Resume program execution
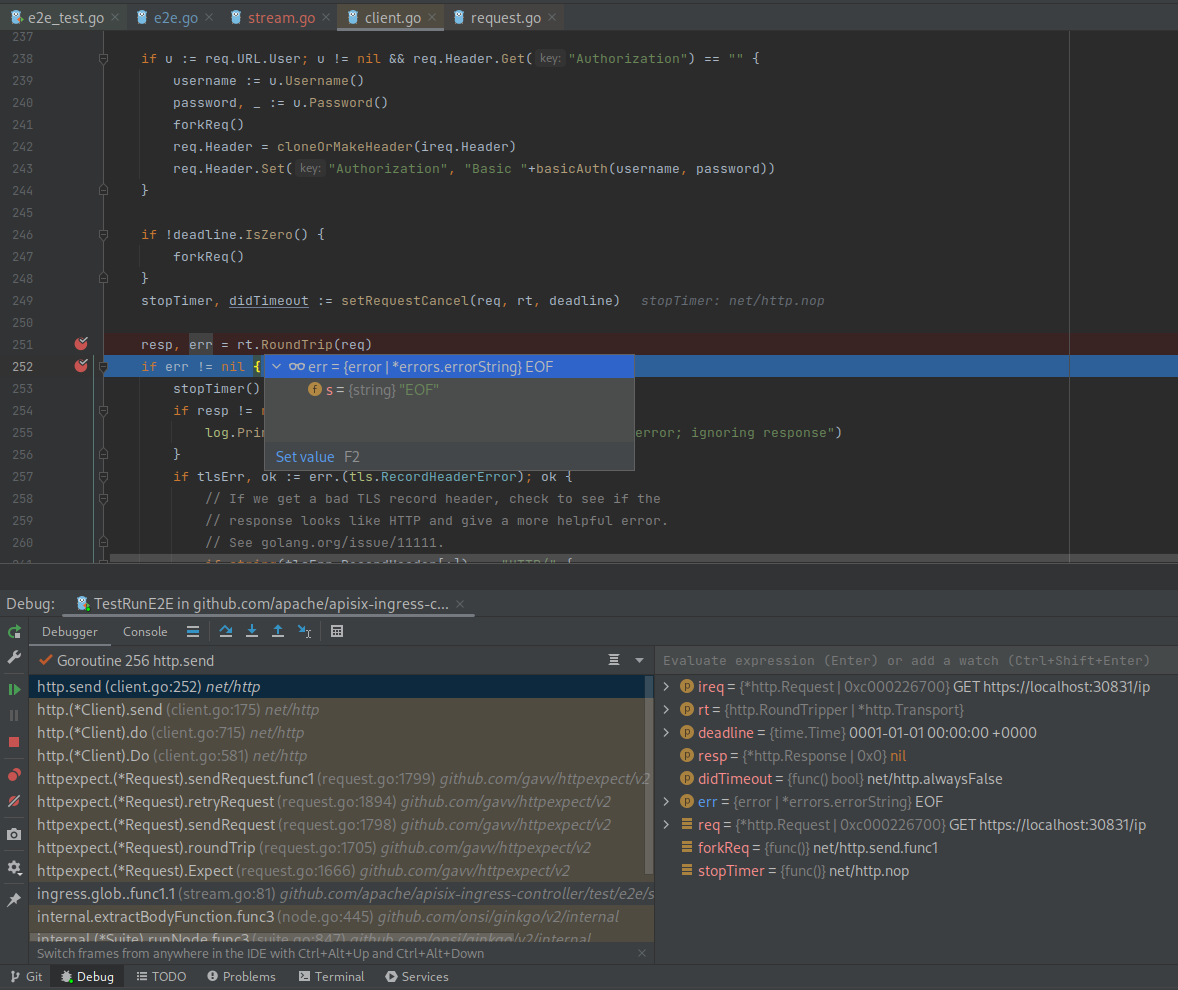The image size is (1178, 990). (14, 689)
